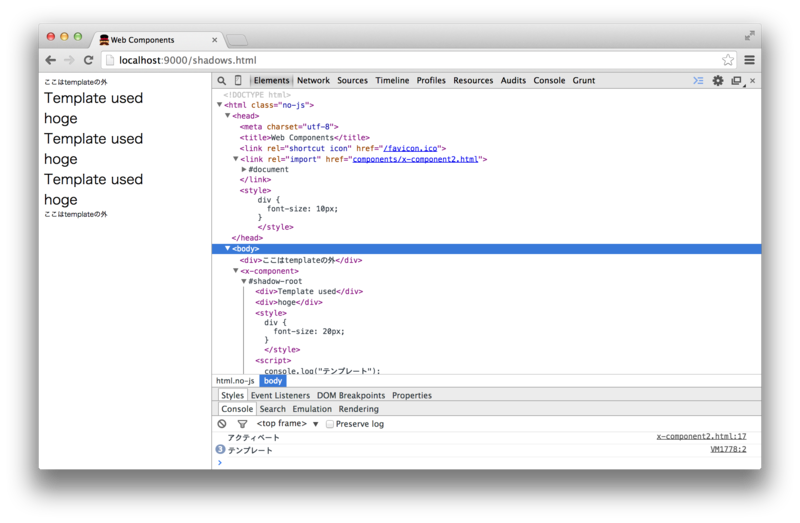This screenshot has height=523, width=800.
Task: Select the Rendering drawer tab
Action: pos(359,409)
